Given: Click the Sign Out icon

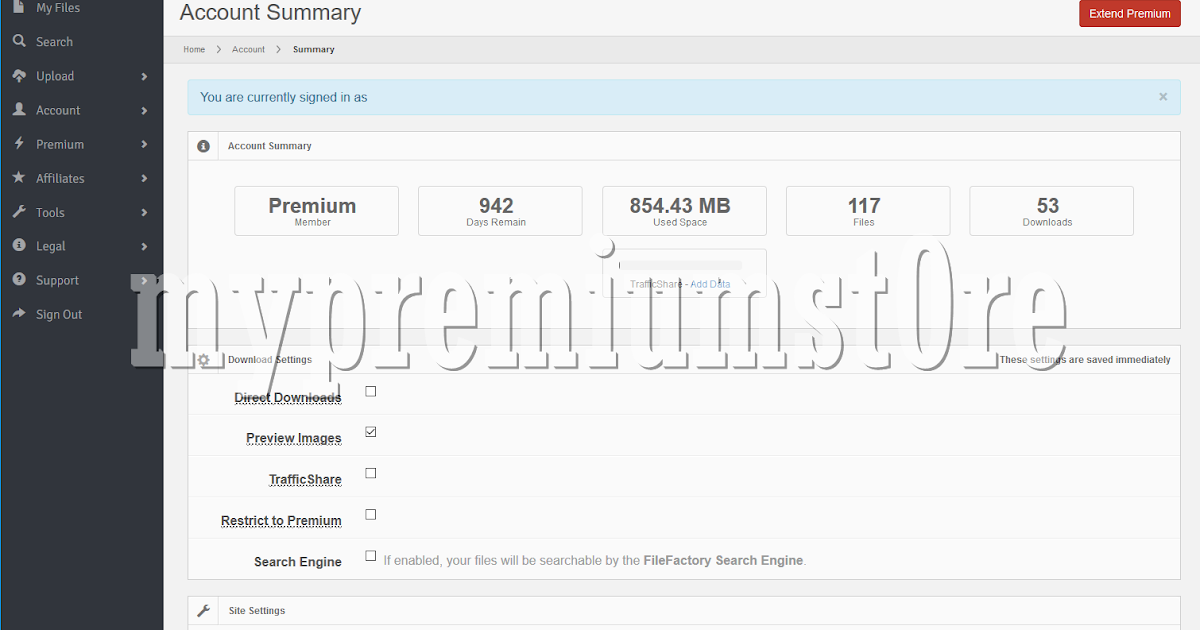Looking at the screenshot, I should click(20, 314).
